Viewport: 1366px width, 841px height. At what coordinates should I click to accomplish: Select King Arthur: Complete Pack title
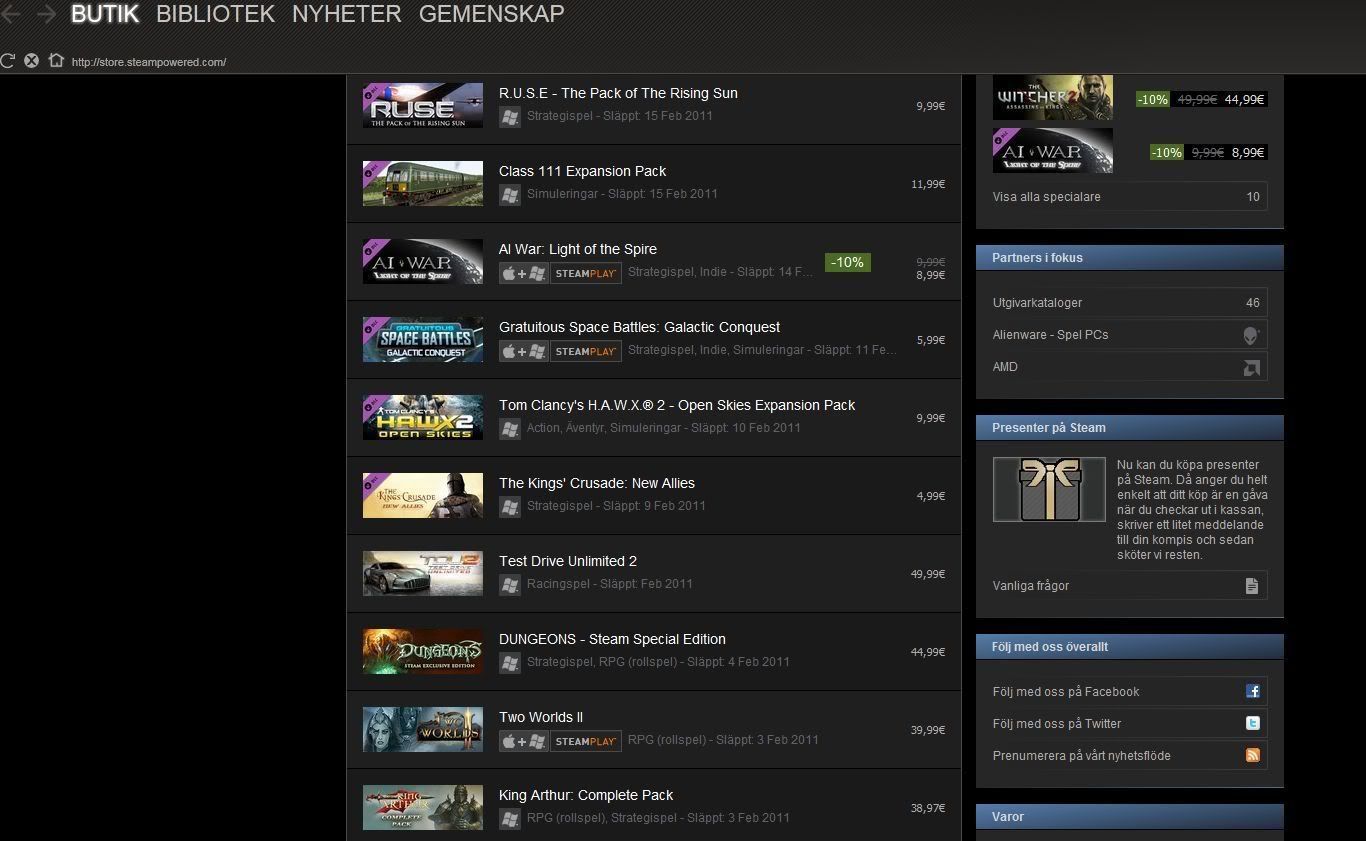[586, 795]
